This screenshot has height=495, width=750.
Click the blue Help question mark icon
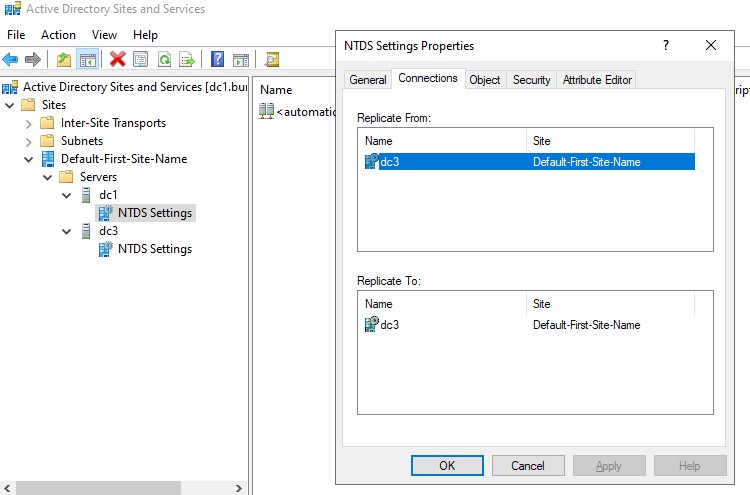click(218, 59)
